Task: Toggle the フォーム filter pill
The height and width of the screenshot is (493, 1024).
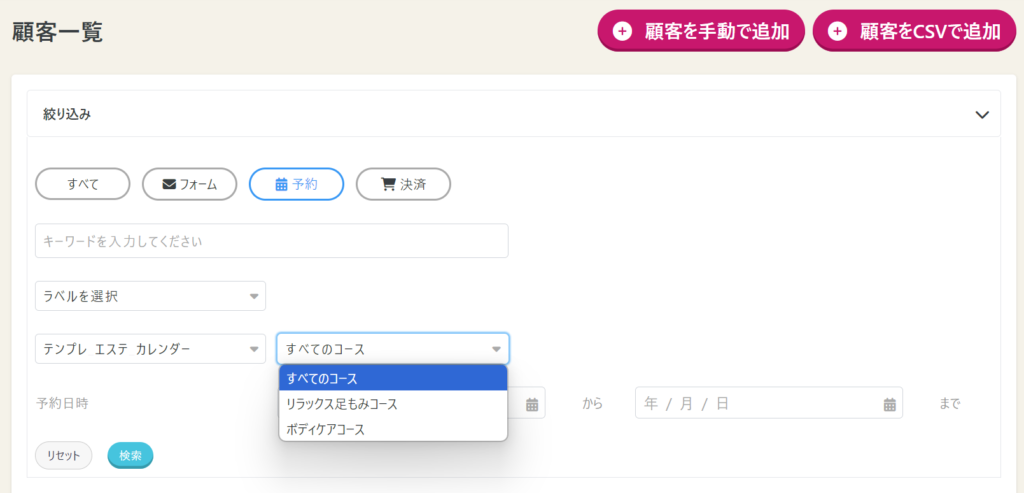Action: [189, 184]
